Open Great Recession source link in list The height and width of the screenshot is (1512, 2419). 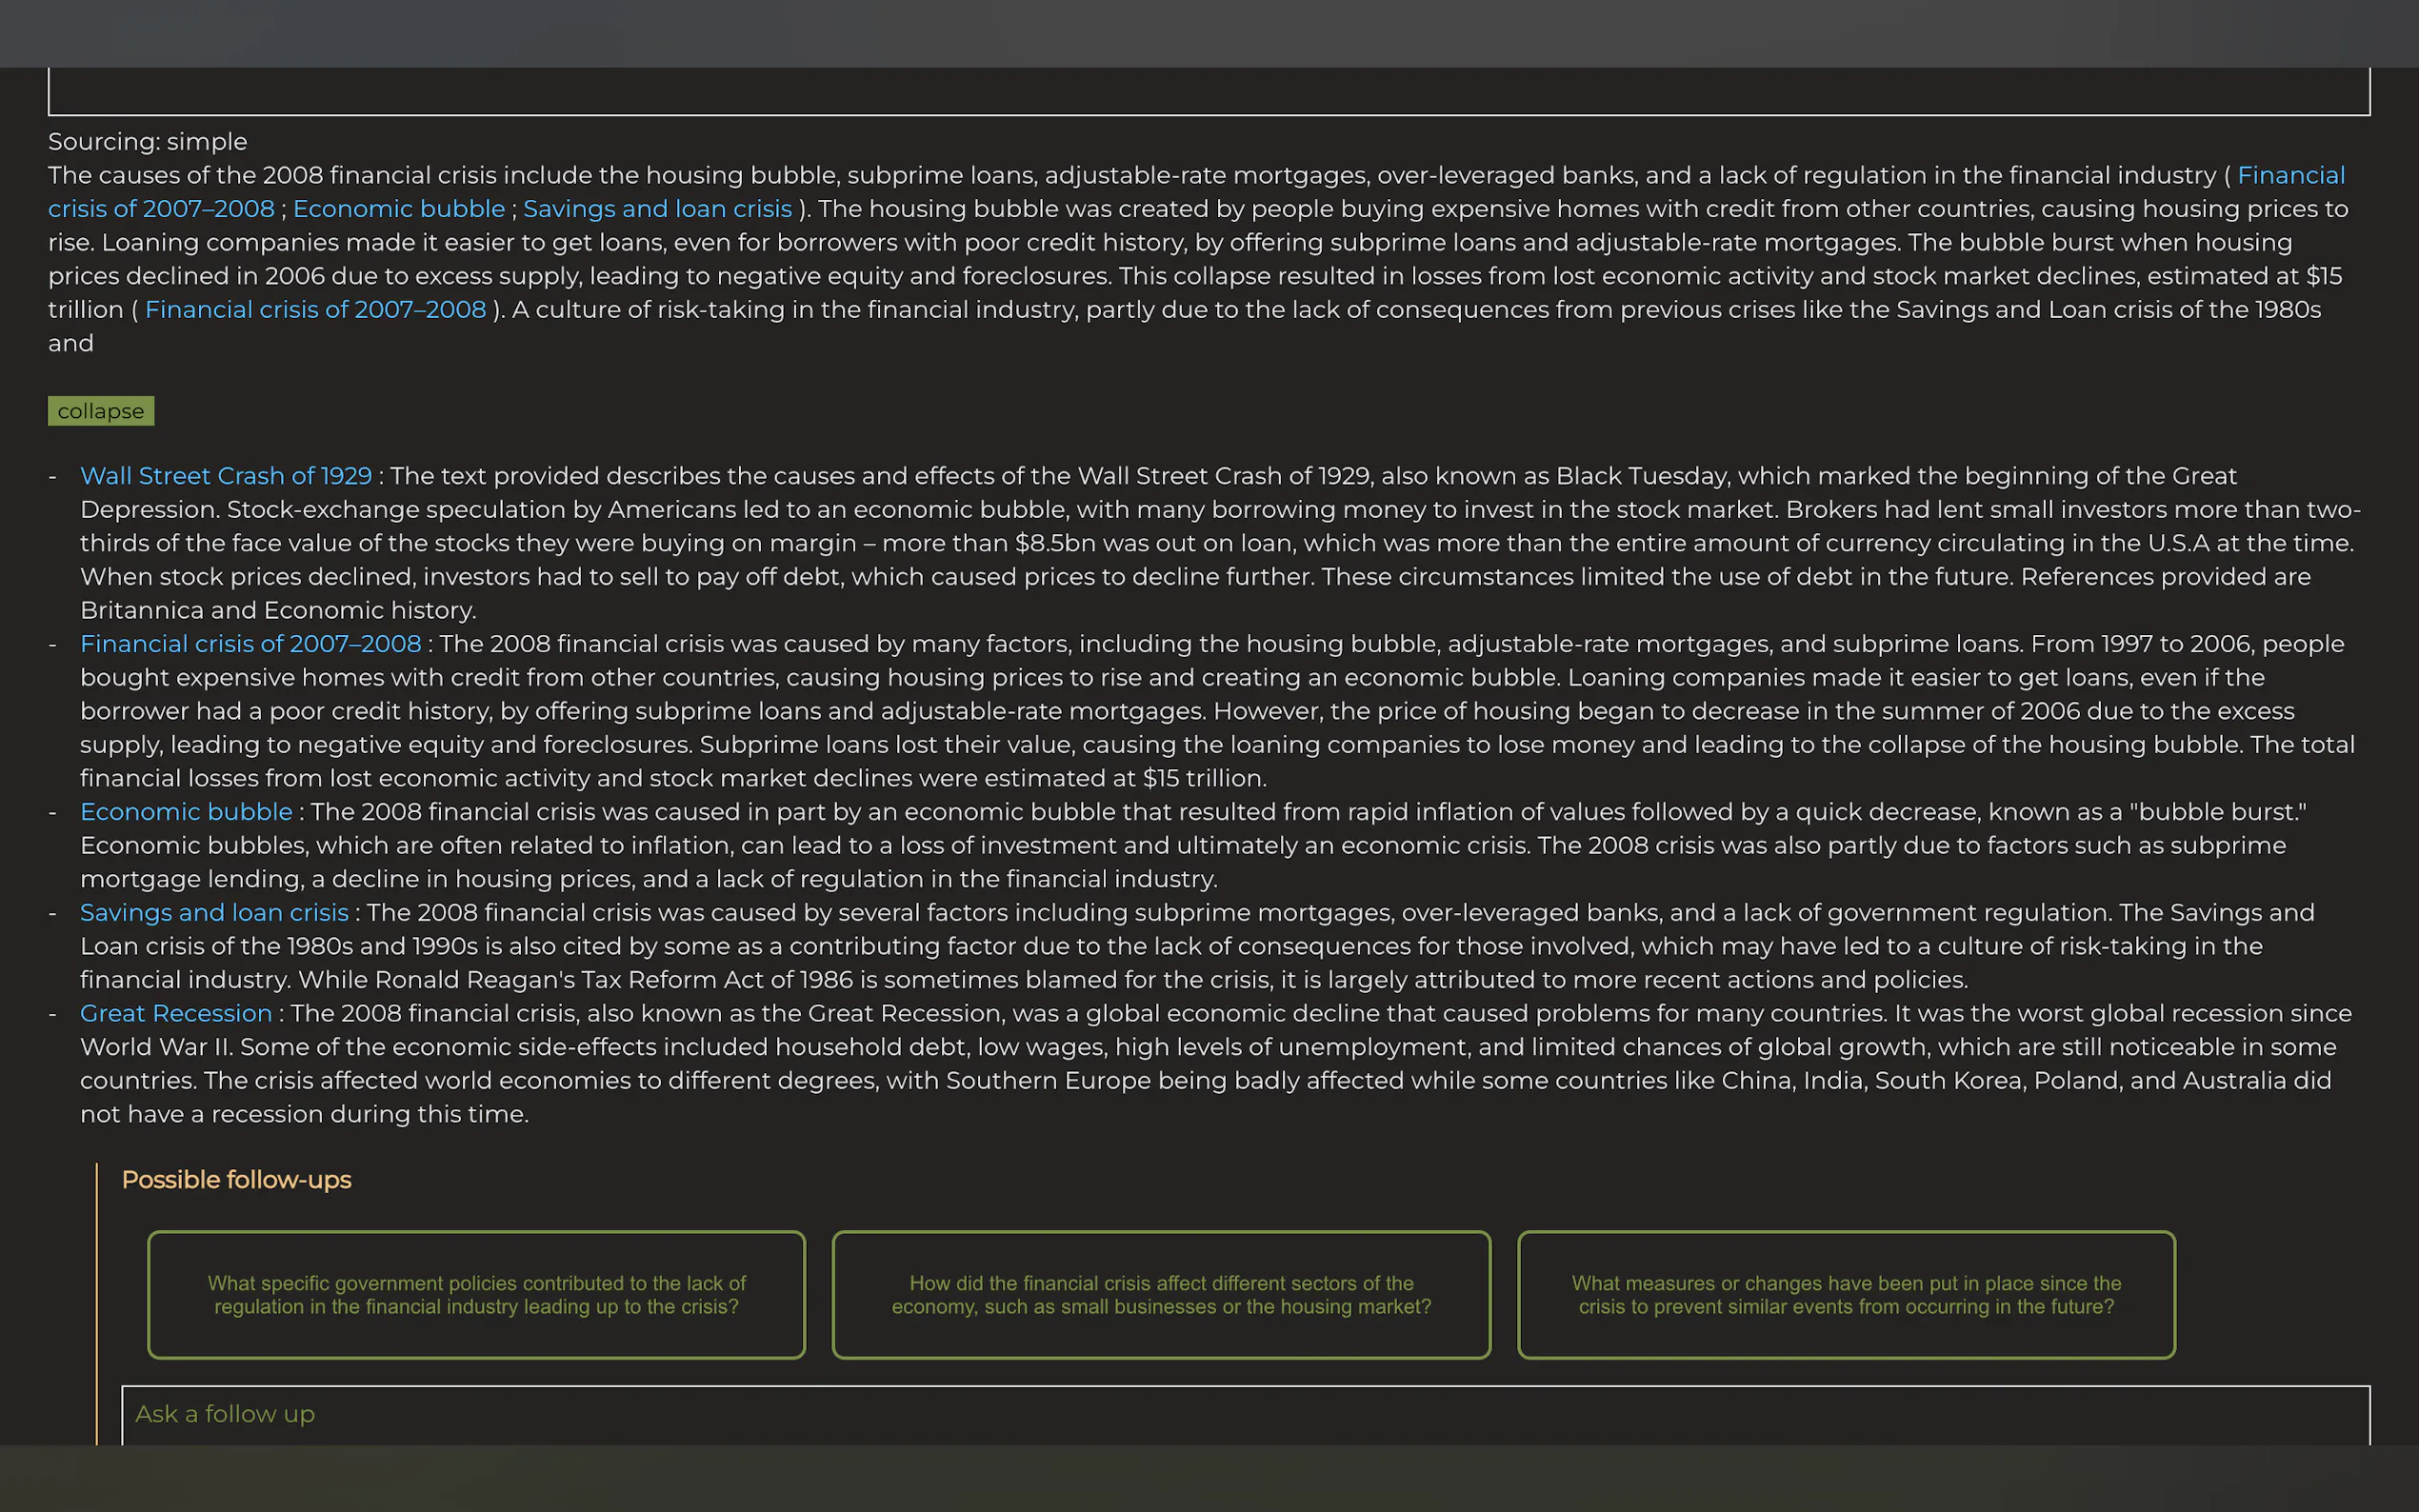[x=176, y=1013]
